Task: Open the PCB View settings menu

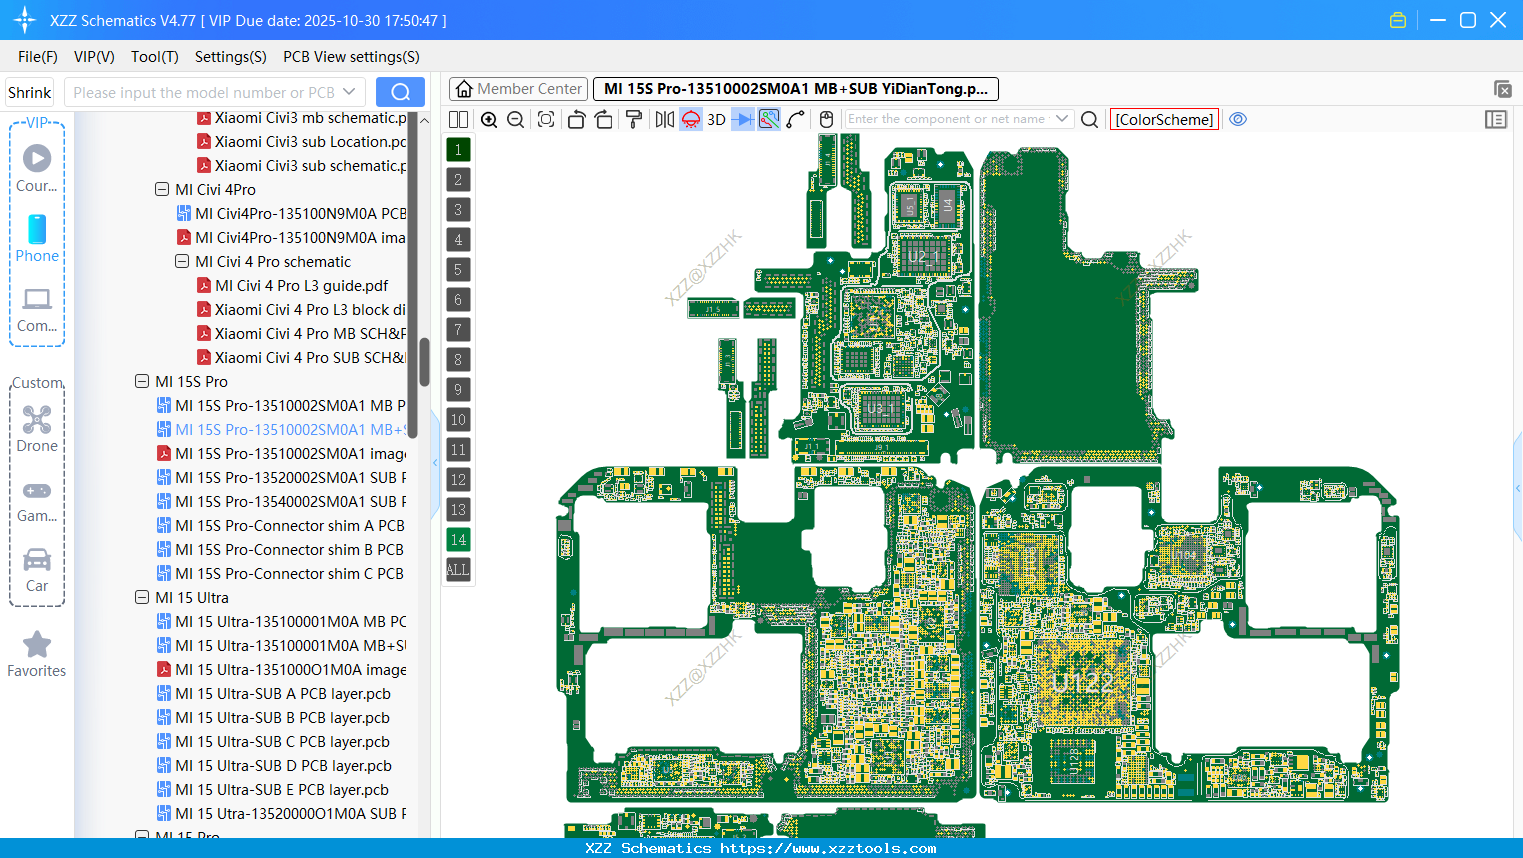Action: (x=350, y=57)
